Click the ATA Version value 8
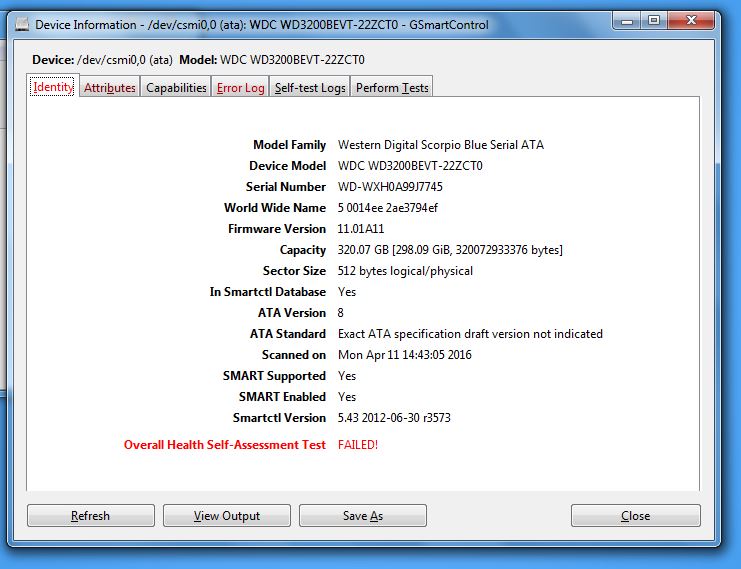This screenshot has height=569, width=741. pos(341,313)
